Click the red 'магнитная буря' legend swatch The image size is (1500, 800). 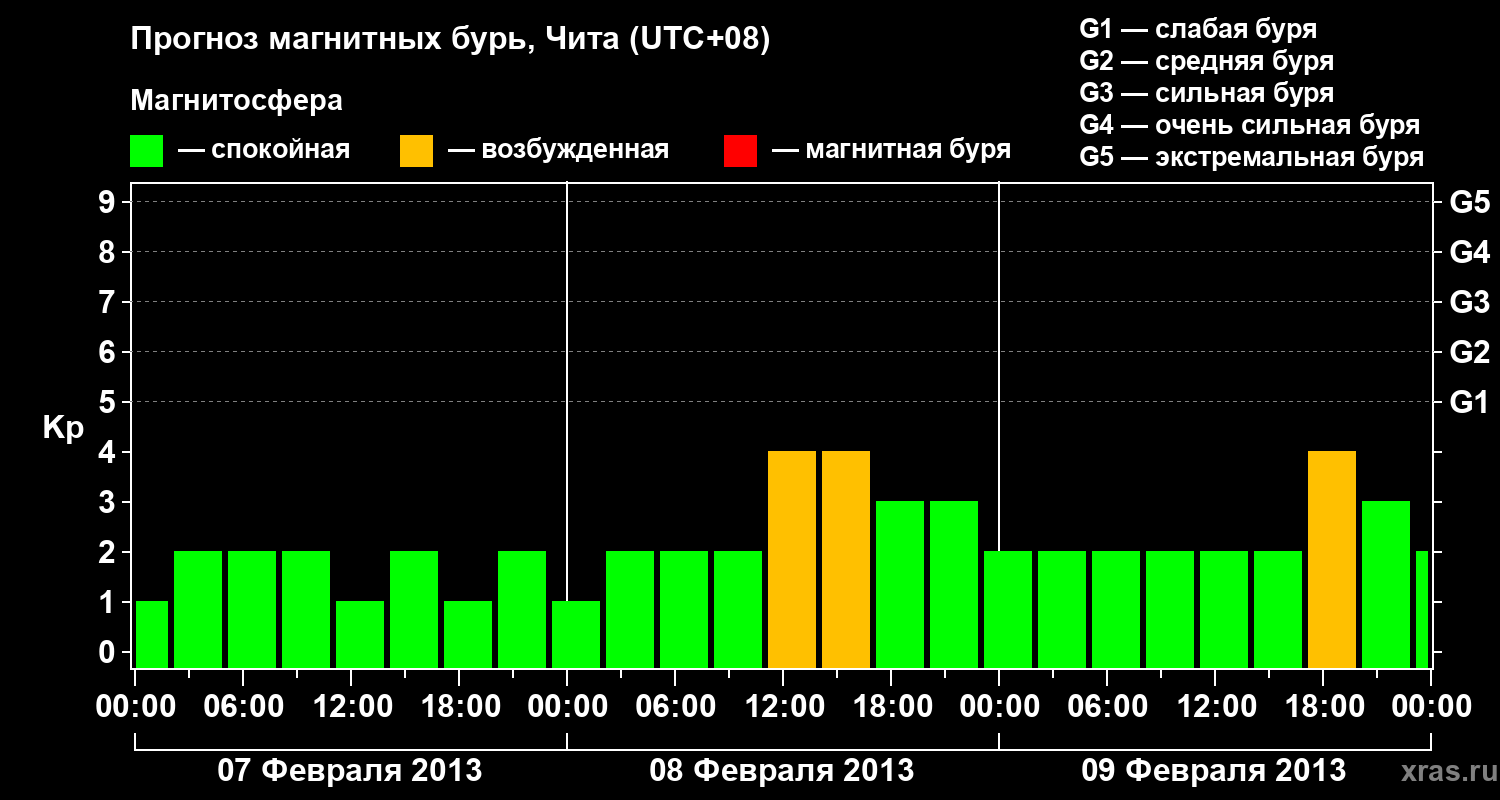tap(740, 151)
